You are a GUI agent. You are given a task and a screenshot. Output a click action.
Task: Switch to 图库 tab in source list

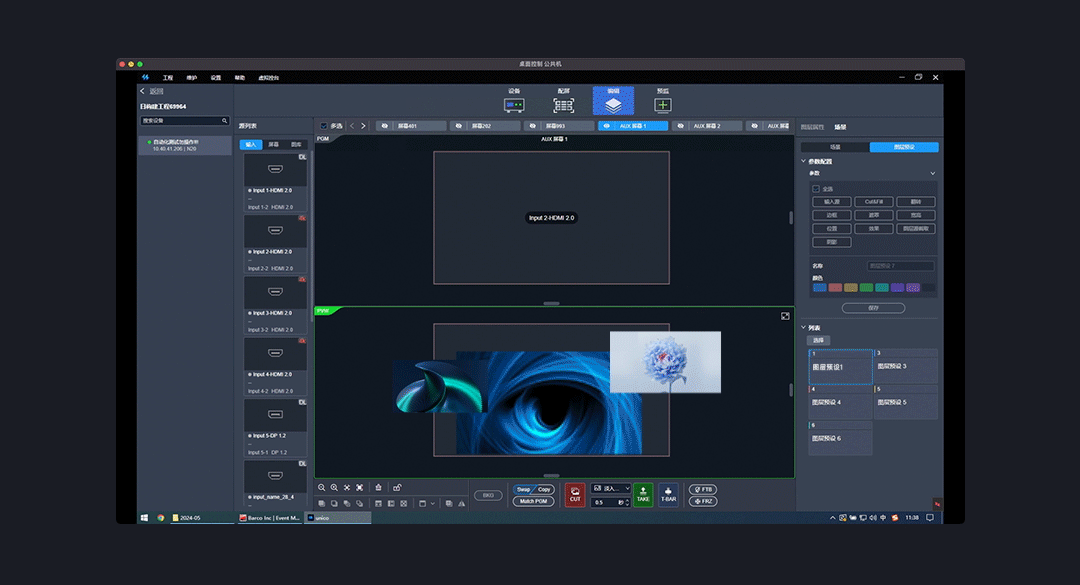(x=296, y=145)
